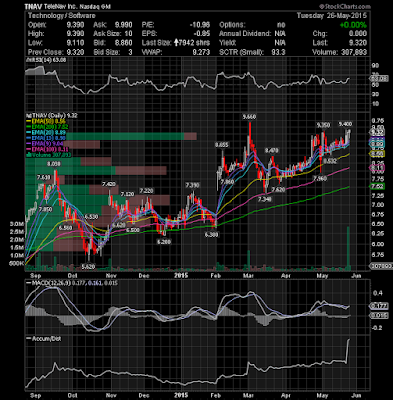The width and height of the screenshot is (393, 400).
Task: Click the Chg value 0.000
Action: pos(358,34)
